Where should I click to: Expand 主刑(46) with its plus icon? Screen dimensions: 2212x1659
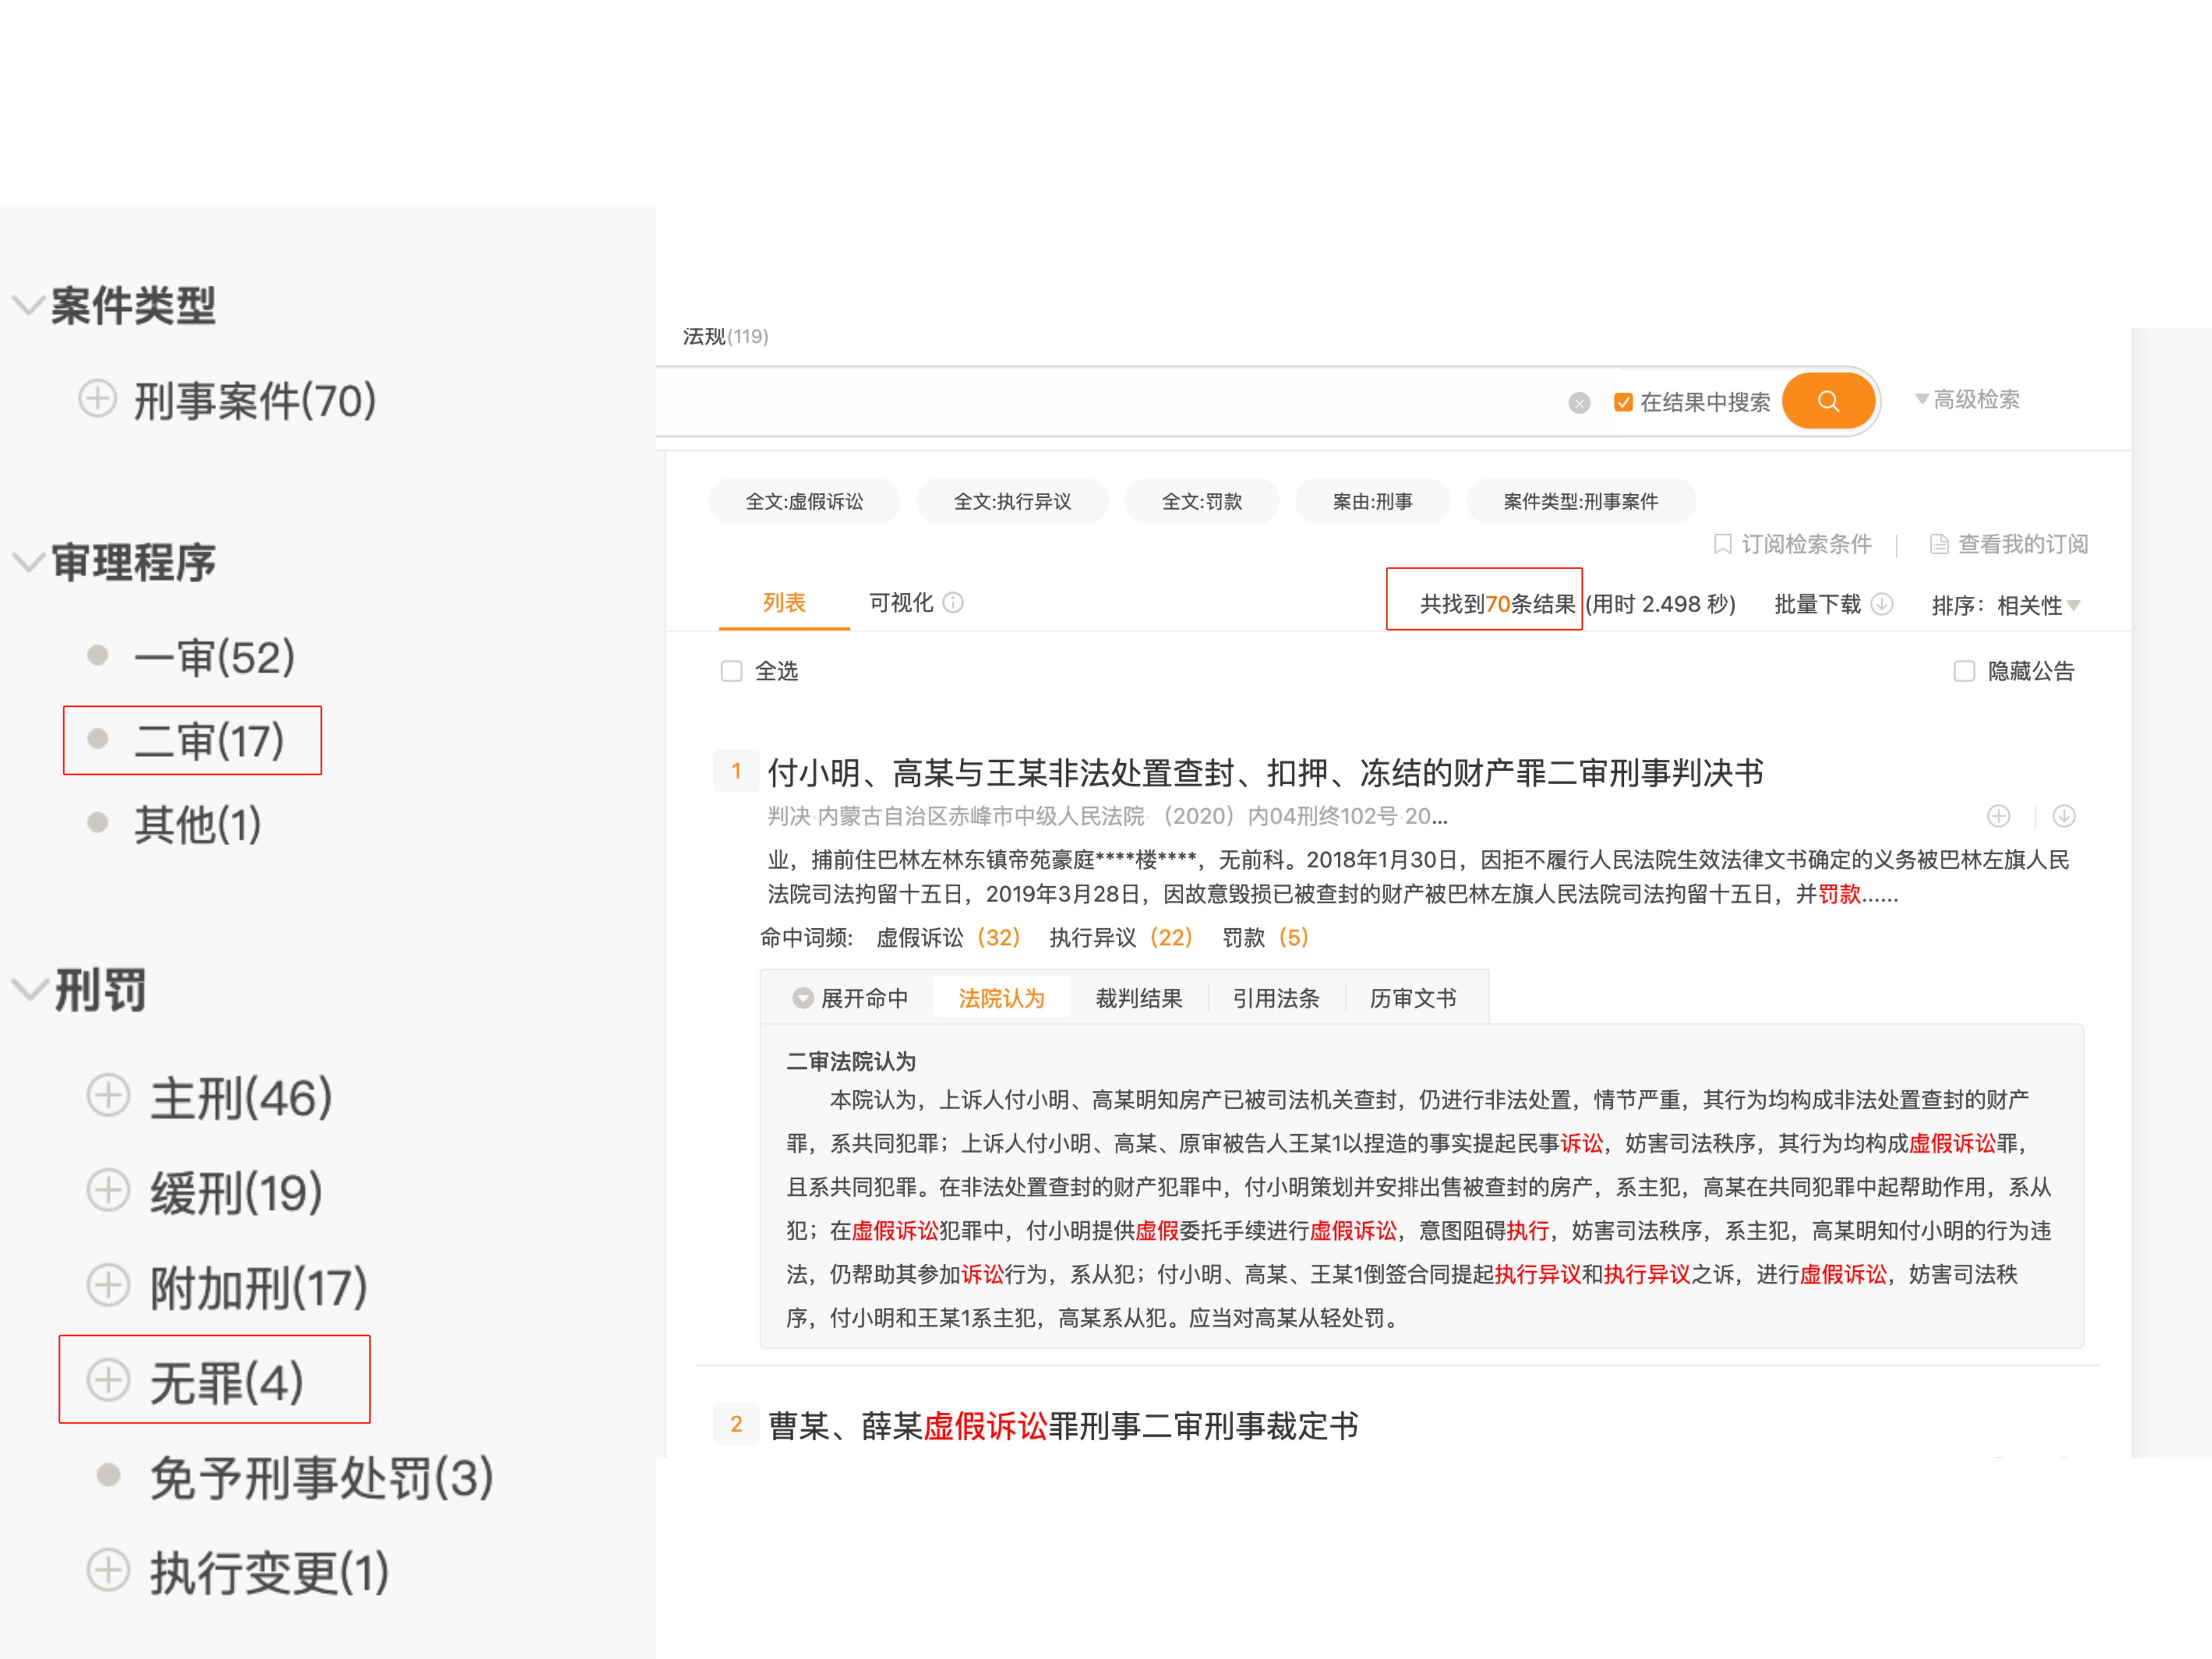click(108, 1095)
